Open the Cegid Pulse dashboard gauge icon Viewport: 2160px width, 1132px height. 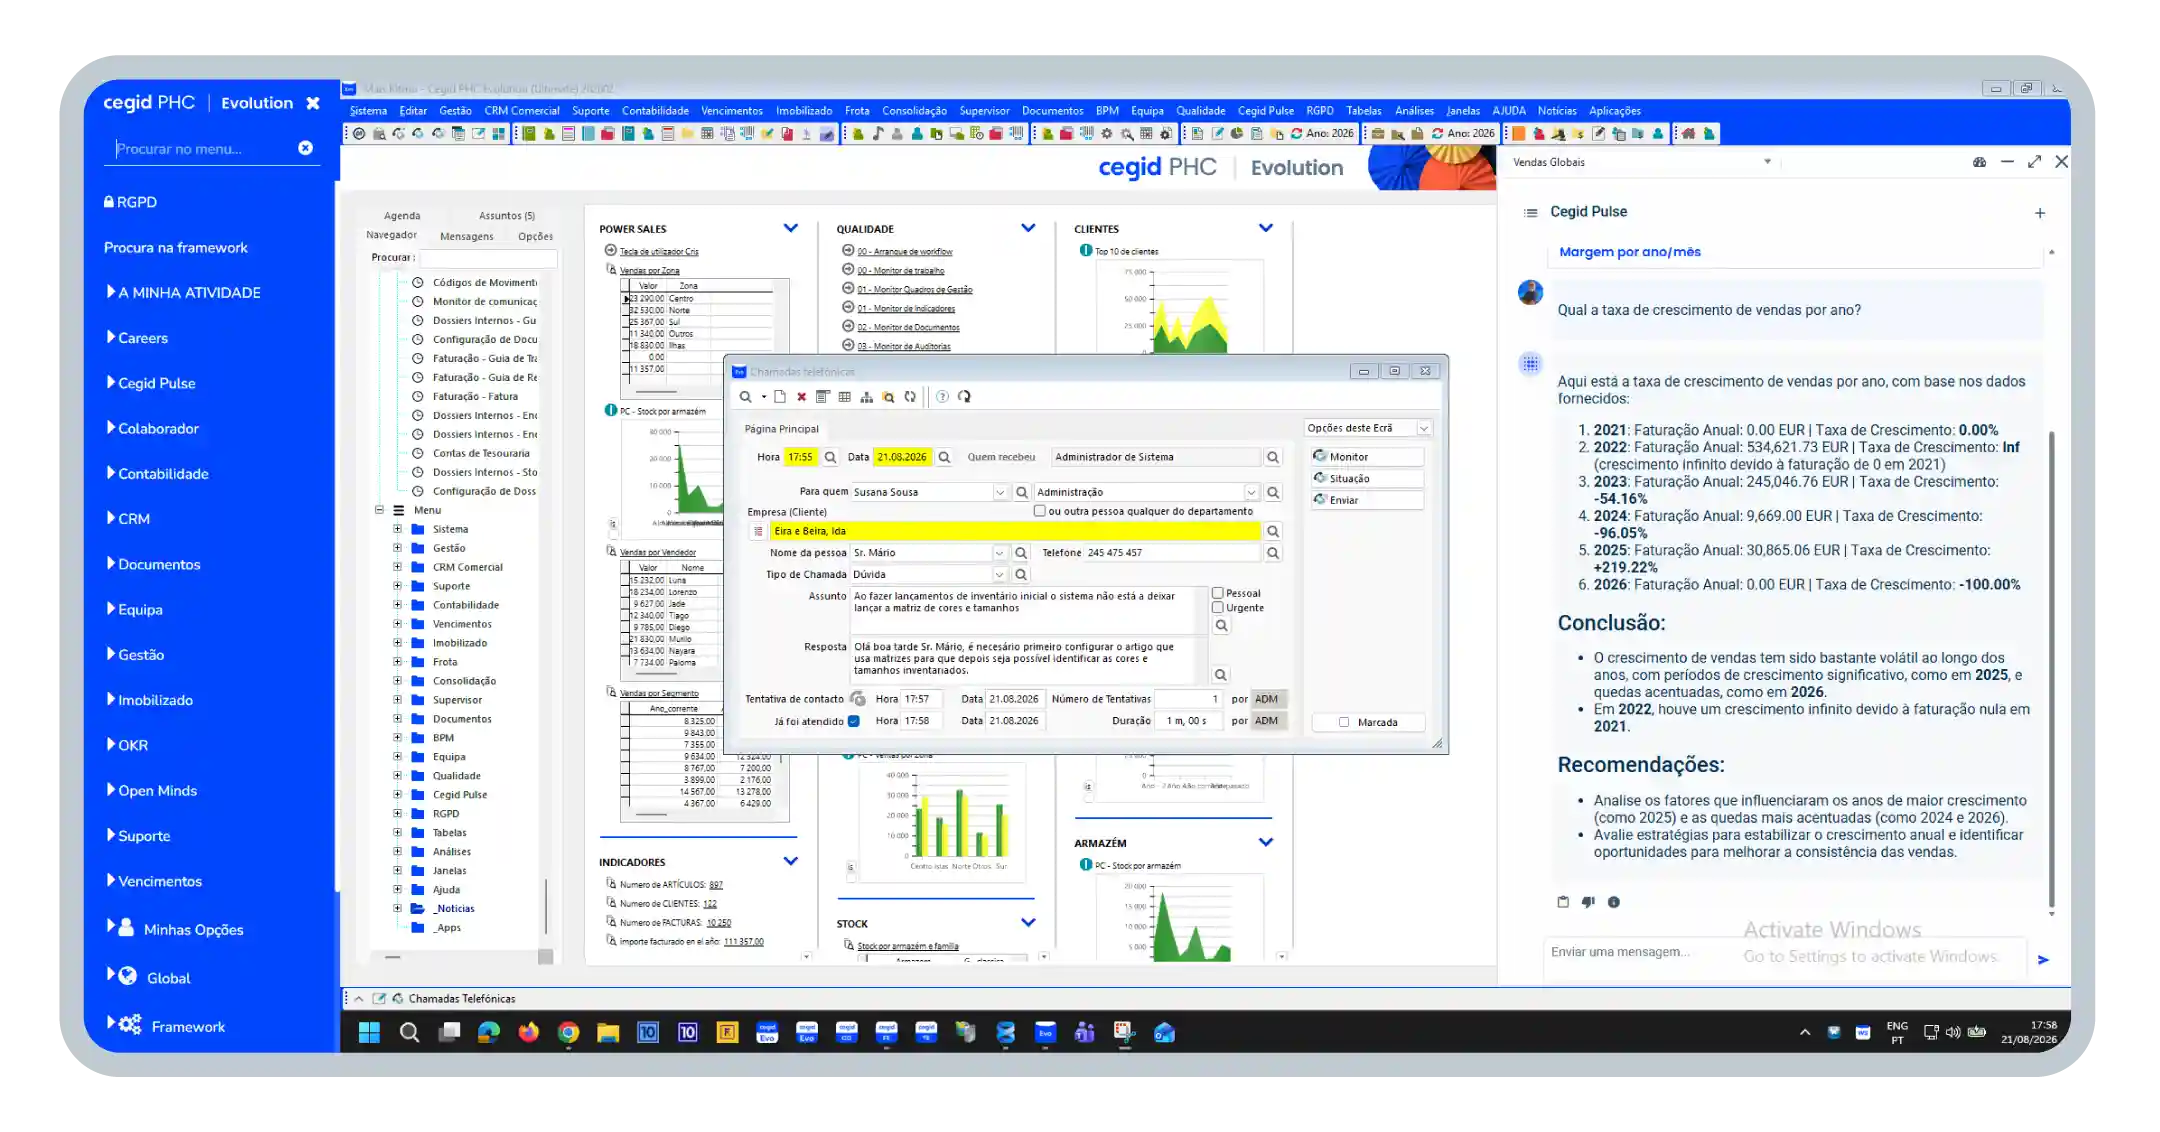[x=1979, y=162]
